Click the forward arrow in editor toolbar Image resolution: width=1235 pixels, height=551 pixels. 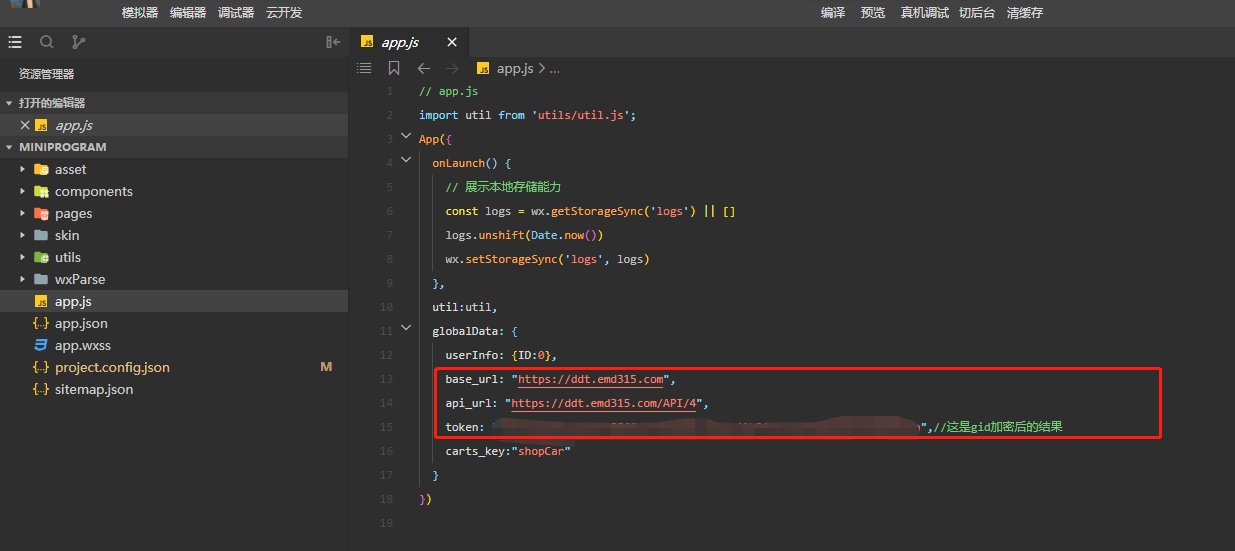[451, 68]
